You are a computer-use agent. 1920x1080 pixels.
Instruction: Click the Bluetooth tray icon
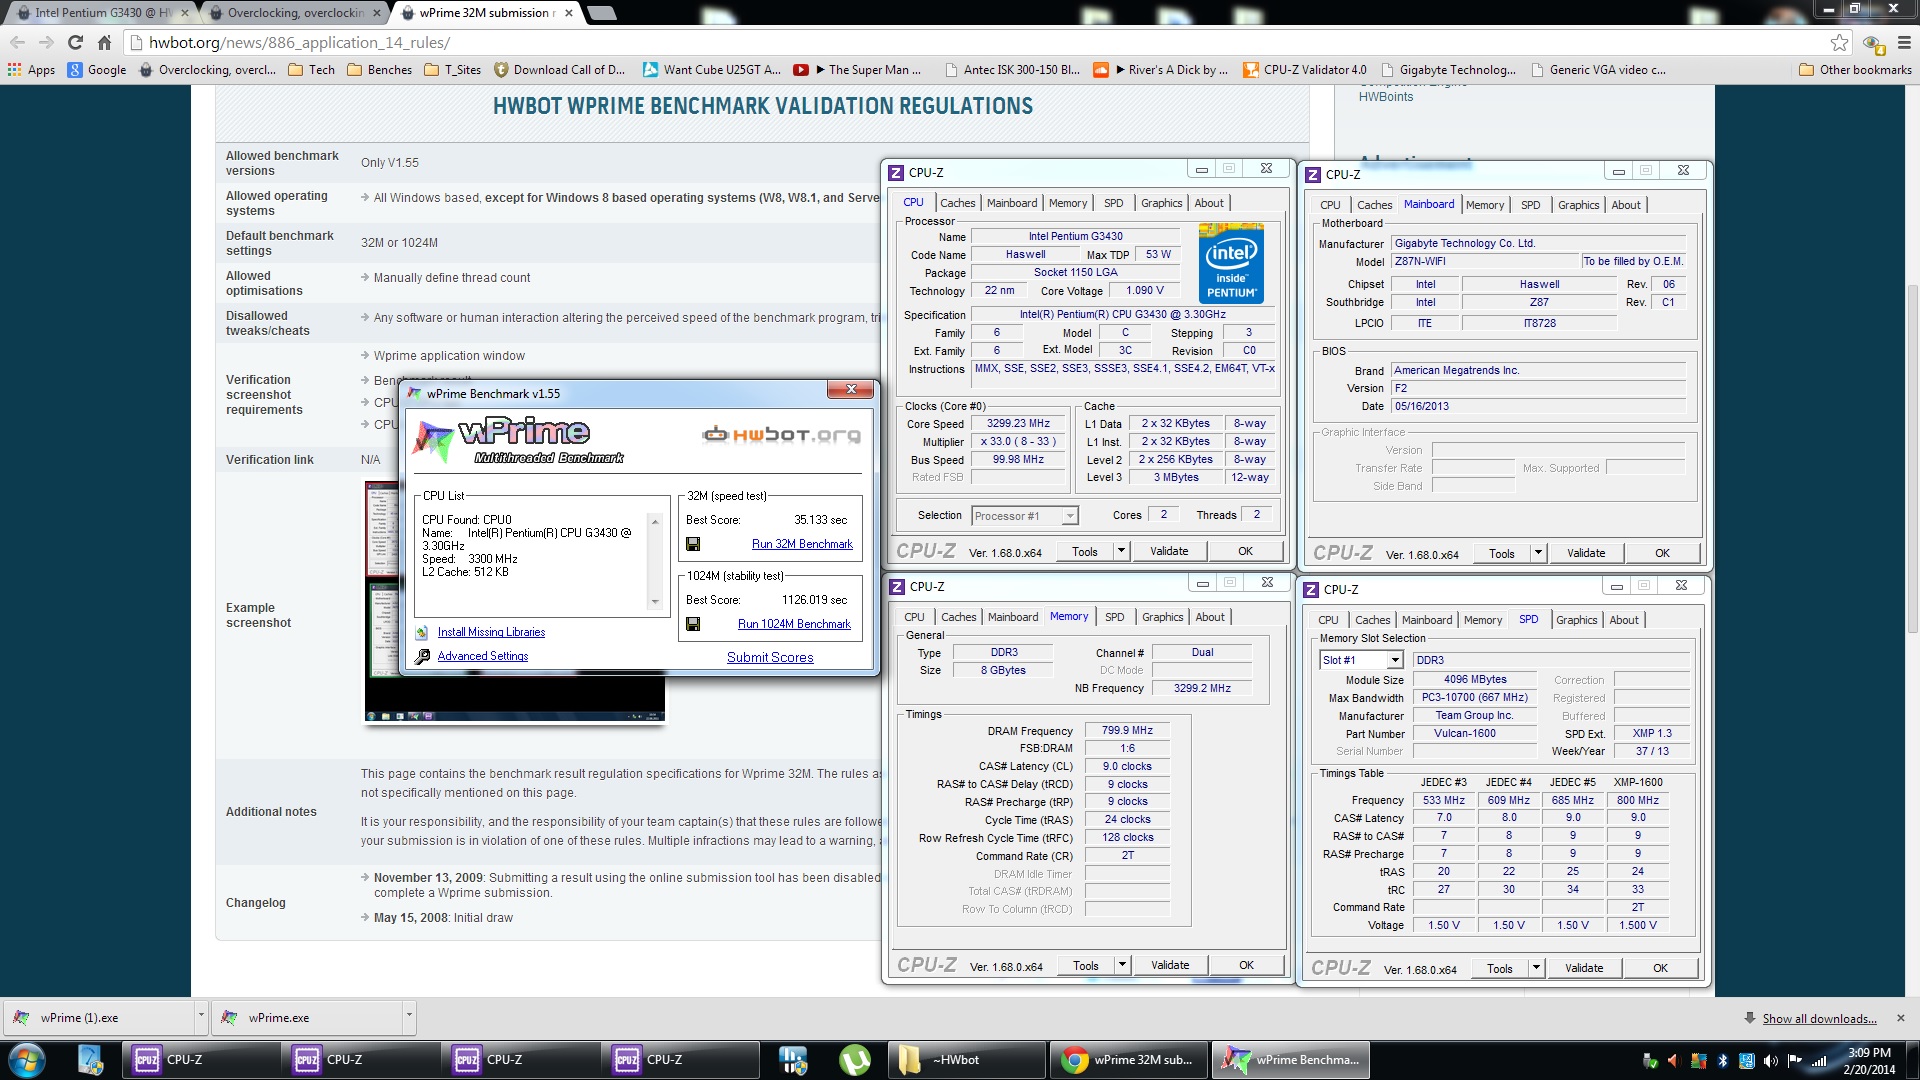tap(1722, 1060)
